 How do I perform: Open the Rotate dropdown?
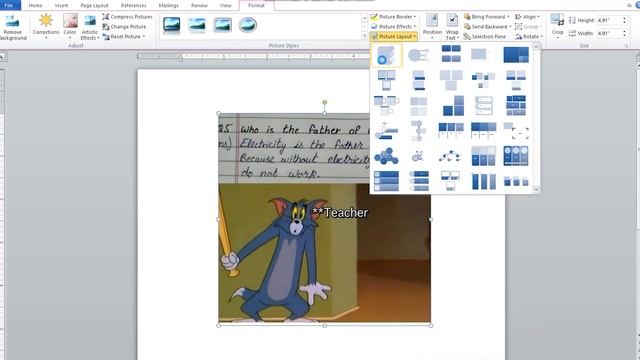click(x=529, y=36)
